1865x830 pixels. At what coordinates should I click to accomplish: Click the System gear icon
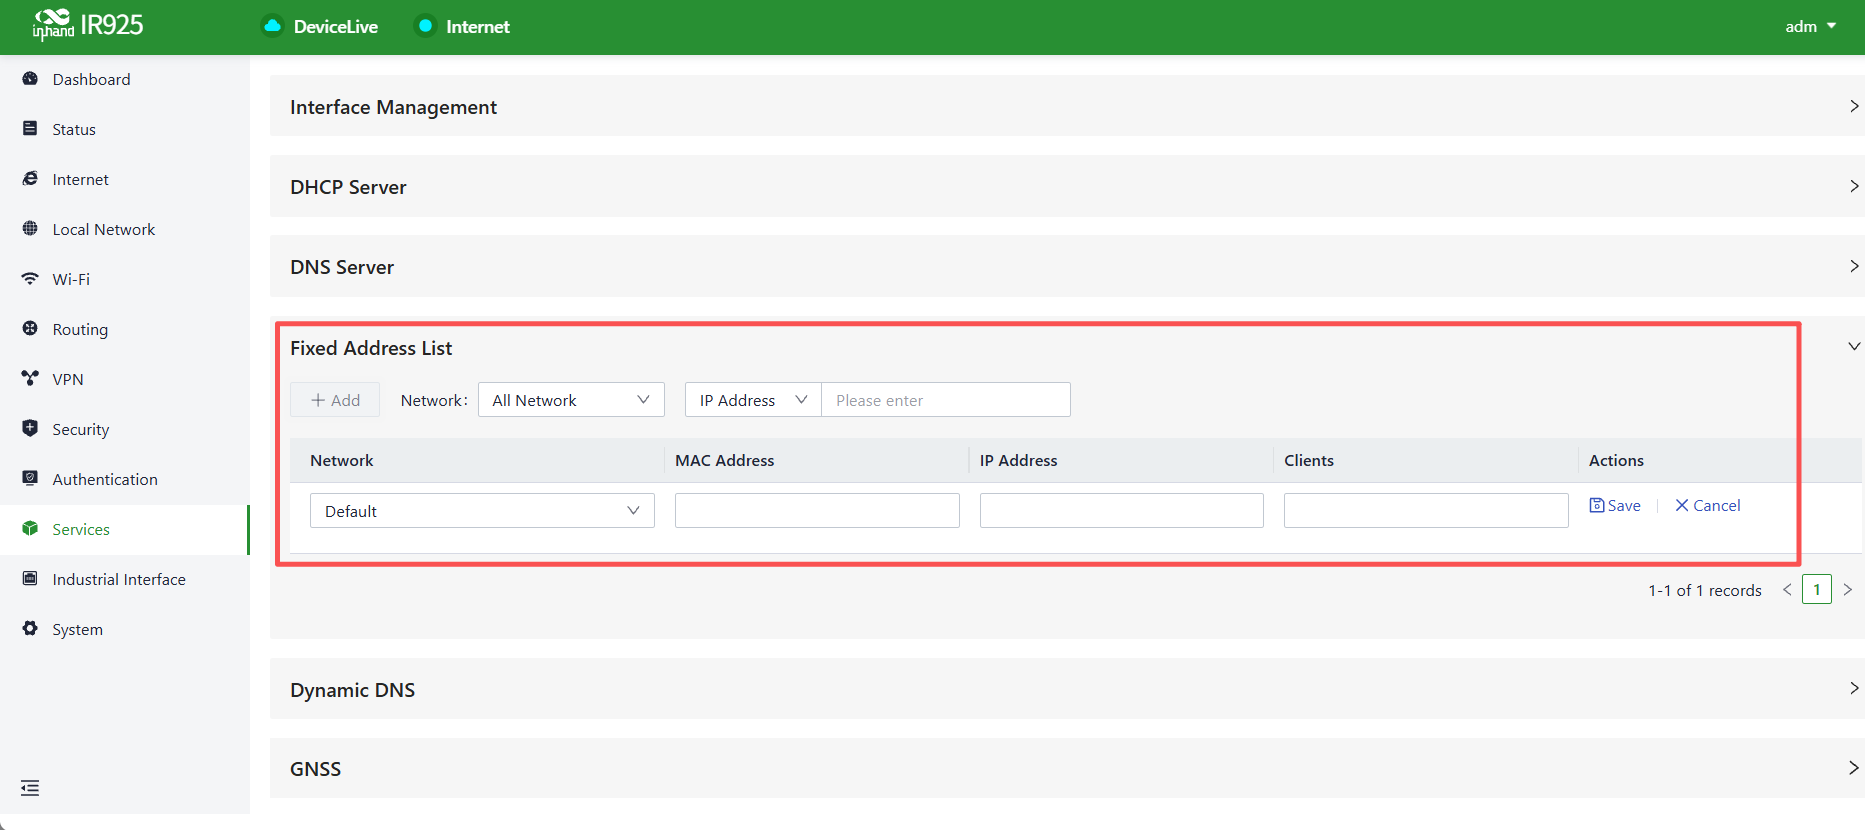pos(30,629)
